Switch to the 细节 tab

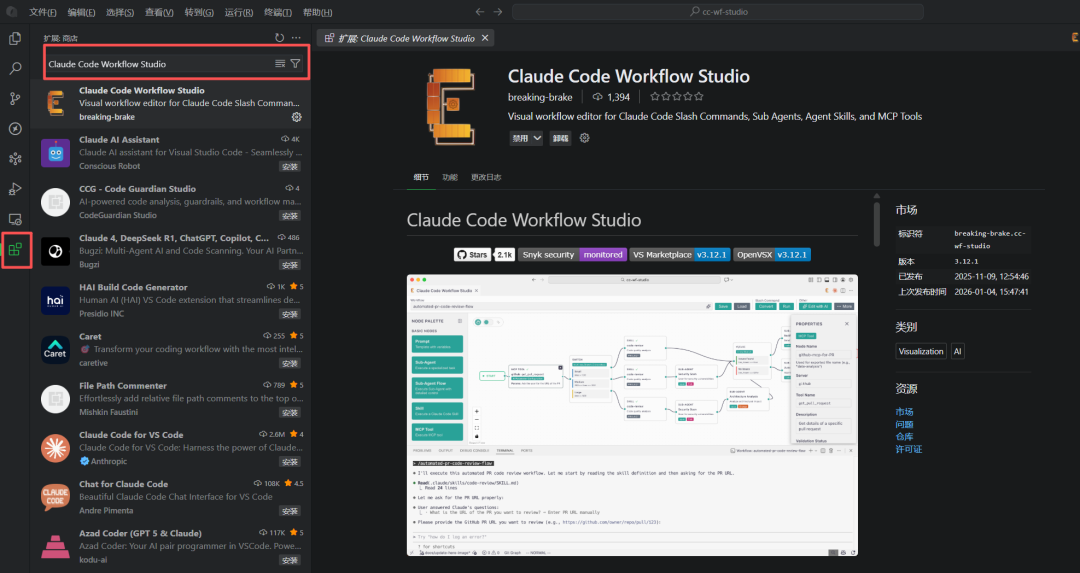pyautogui.click(x=421, y=178)
